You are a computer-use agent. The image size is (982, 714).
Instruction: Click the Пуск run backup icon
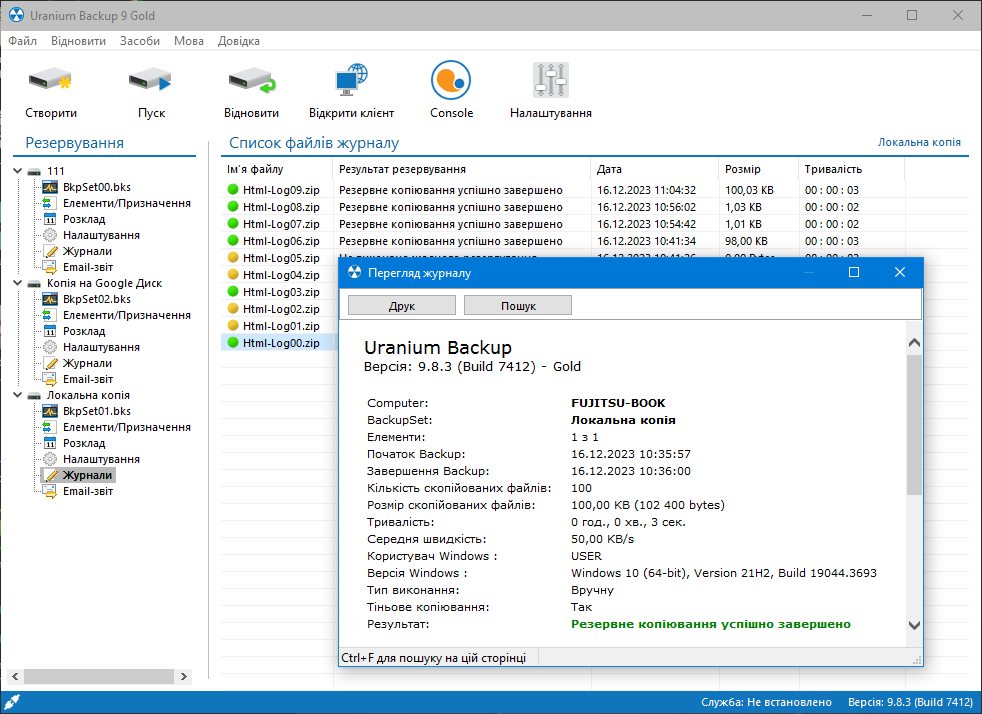pyautogui.click(x=150, y=80)
